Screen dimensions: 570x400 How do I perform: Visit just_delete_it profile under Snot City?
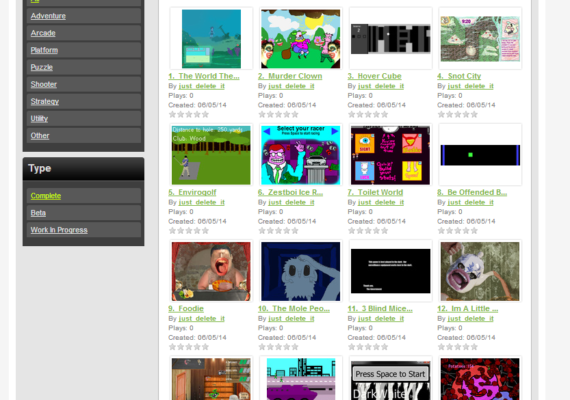470,86
